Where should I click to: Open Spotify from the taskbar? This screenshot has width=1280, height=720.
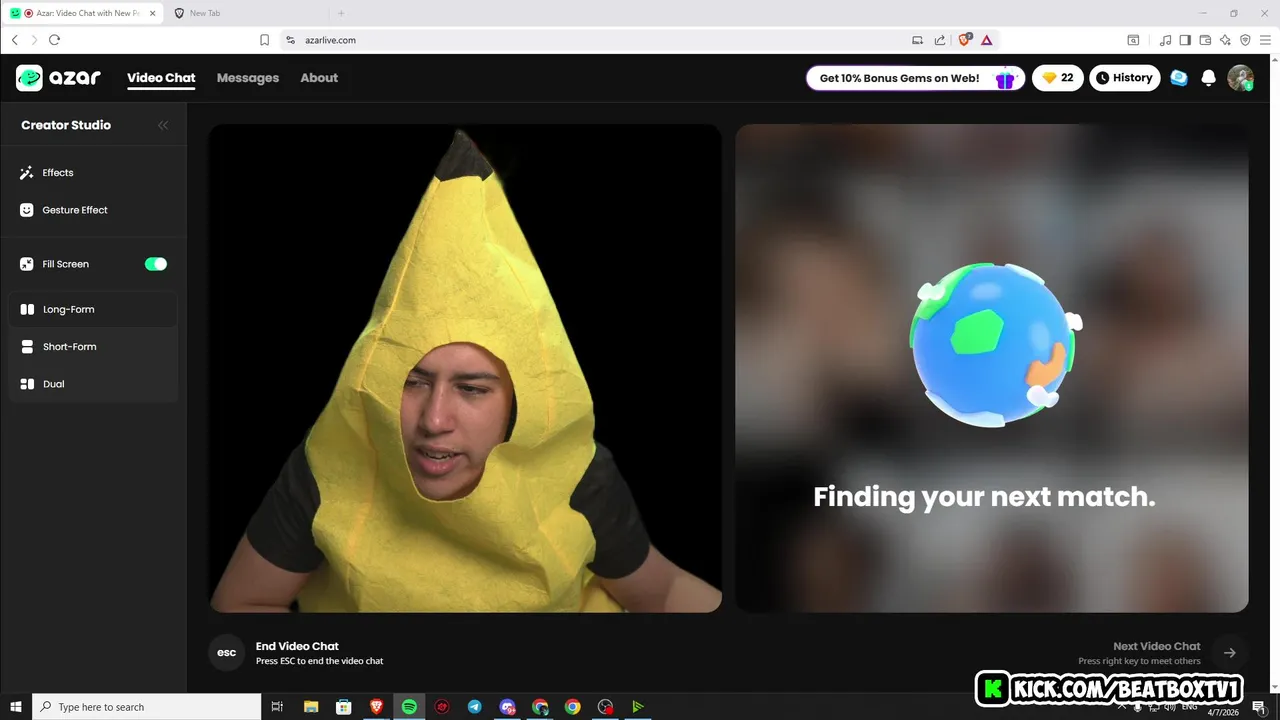409,707
